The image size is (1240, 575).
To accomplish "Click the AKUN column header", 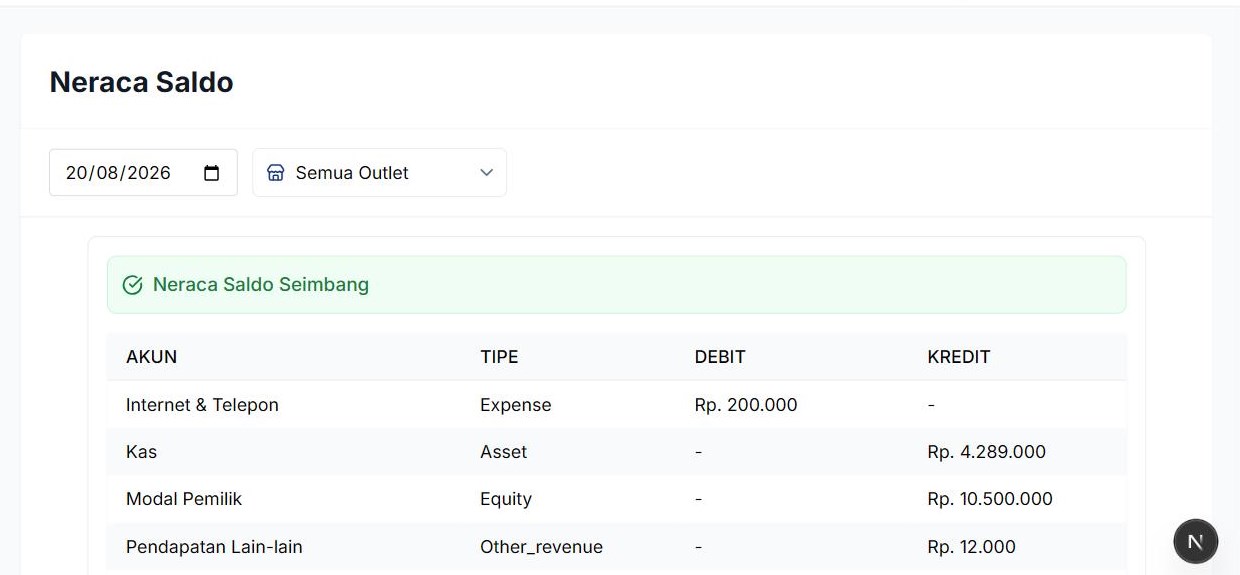I will 151,357.
